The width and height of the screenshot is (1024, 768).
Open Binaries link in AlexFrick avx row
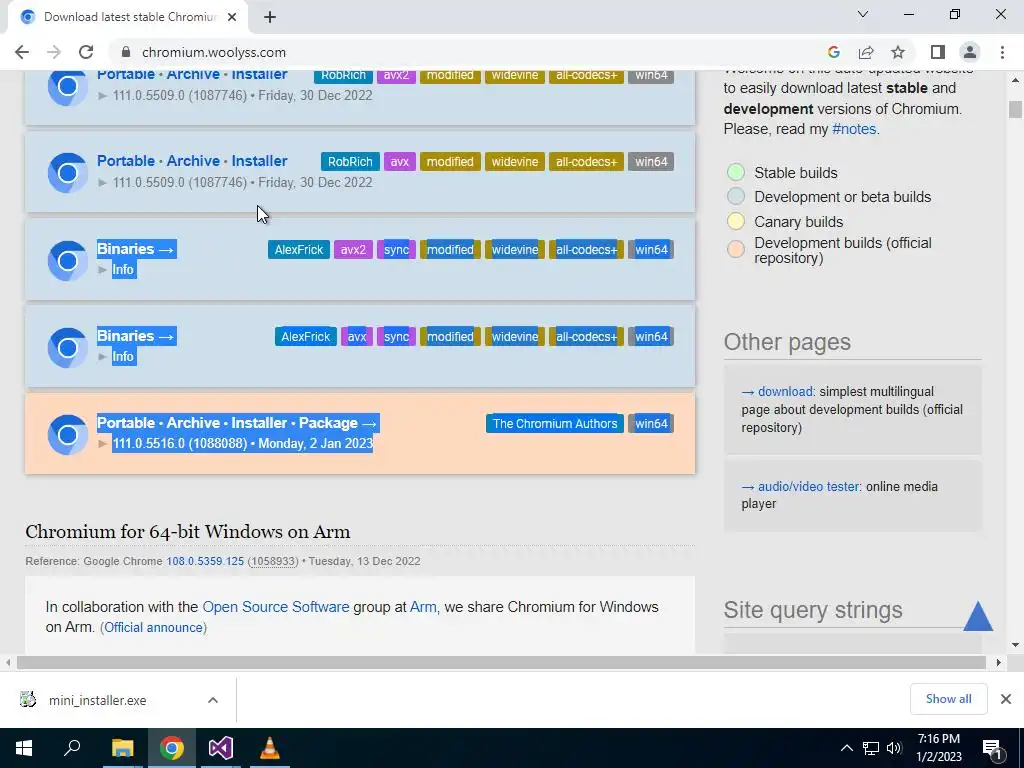(136, 336)
